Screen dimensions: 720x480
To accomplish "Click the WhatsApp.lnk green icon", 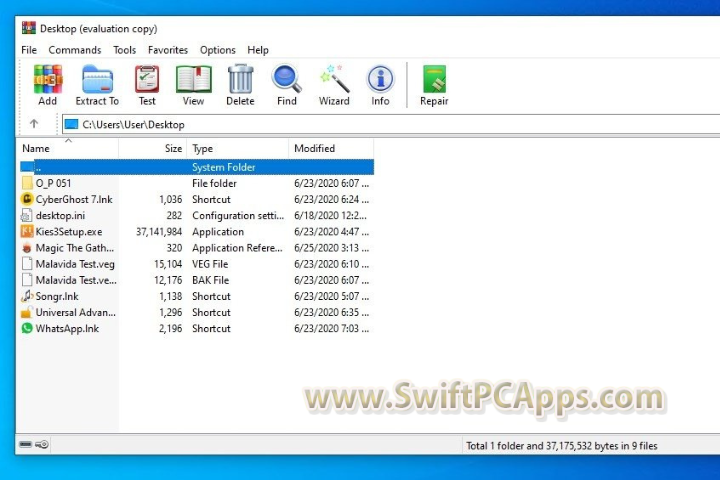I will [27, 328].
